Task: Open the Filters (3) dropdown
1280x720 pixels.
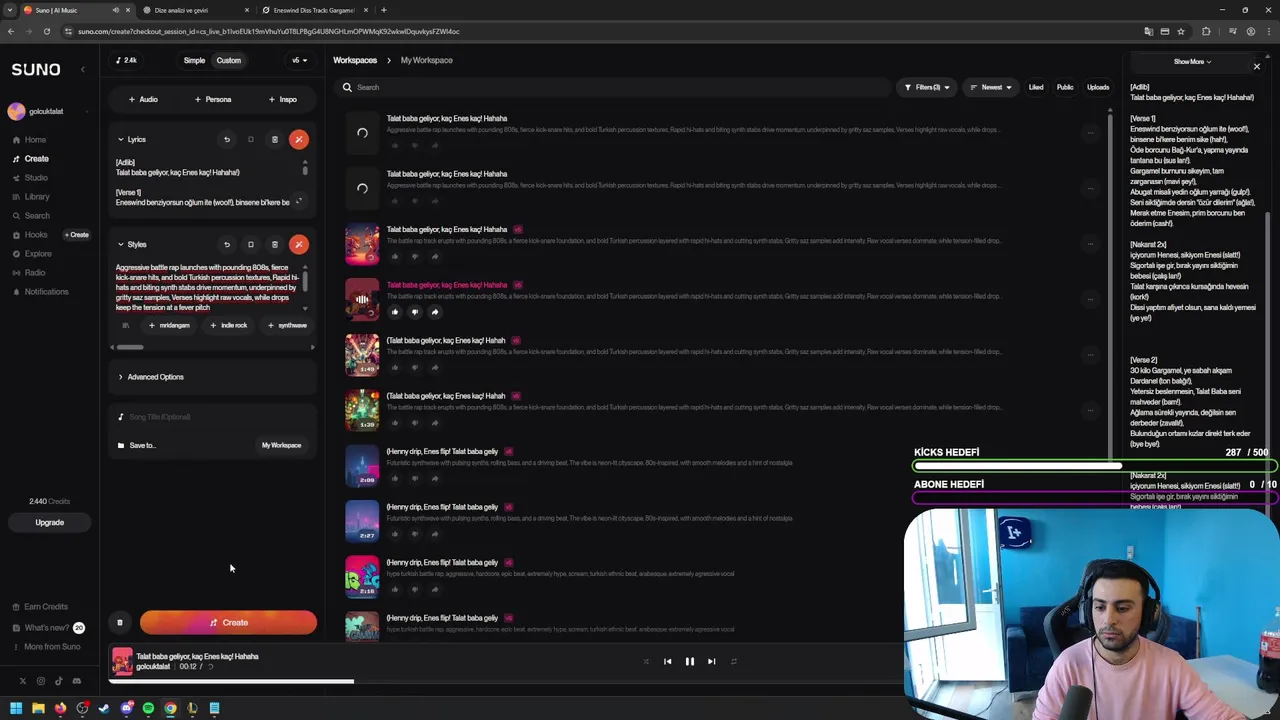Action: 926,87
